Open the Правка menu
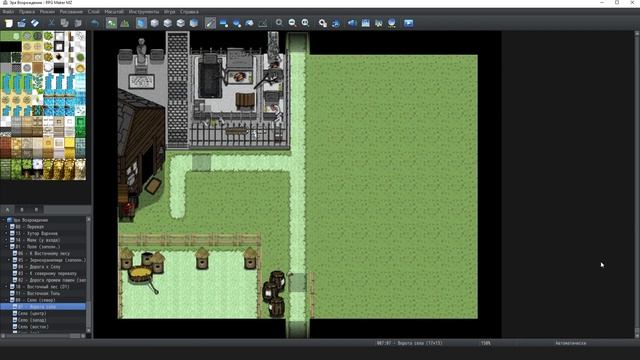This screenshot has width=640, height=360. point(27,12)
